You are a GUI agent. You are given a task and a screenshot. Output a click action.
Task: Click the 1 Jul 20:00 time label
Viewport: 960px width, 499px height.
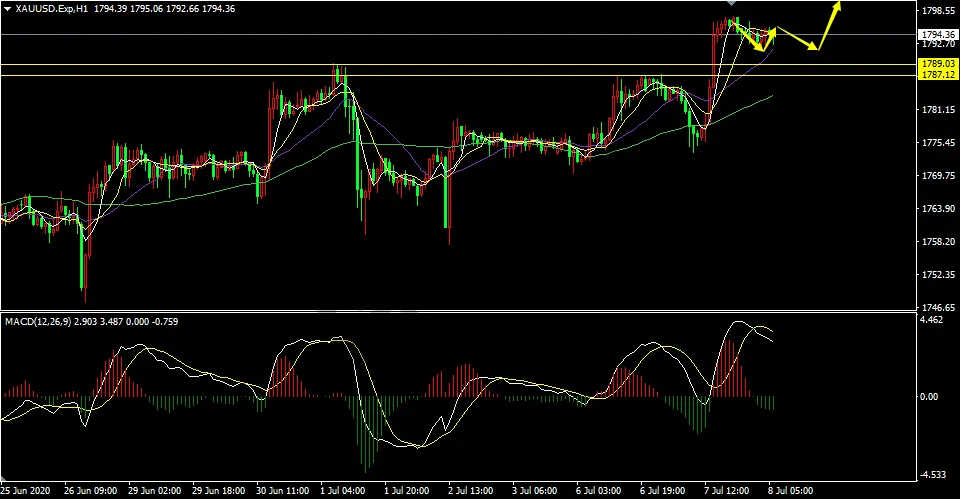click(x=407, y=491)
